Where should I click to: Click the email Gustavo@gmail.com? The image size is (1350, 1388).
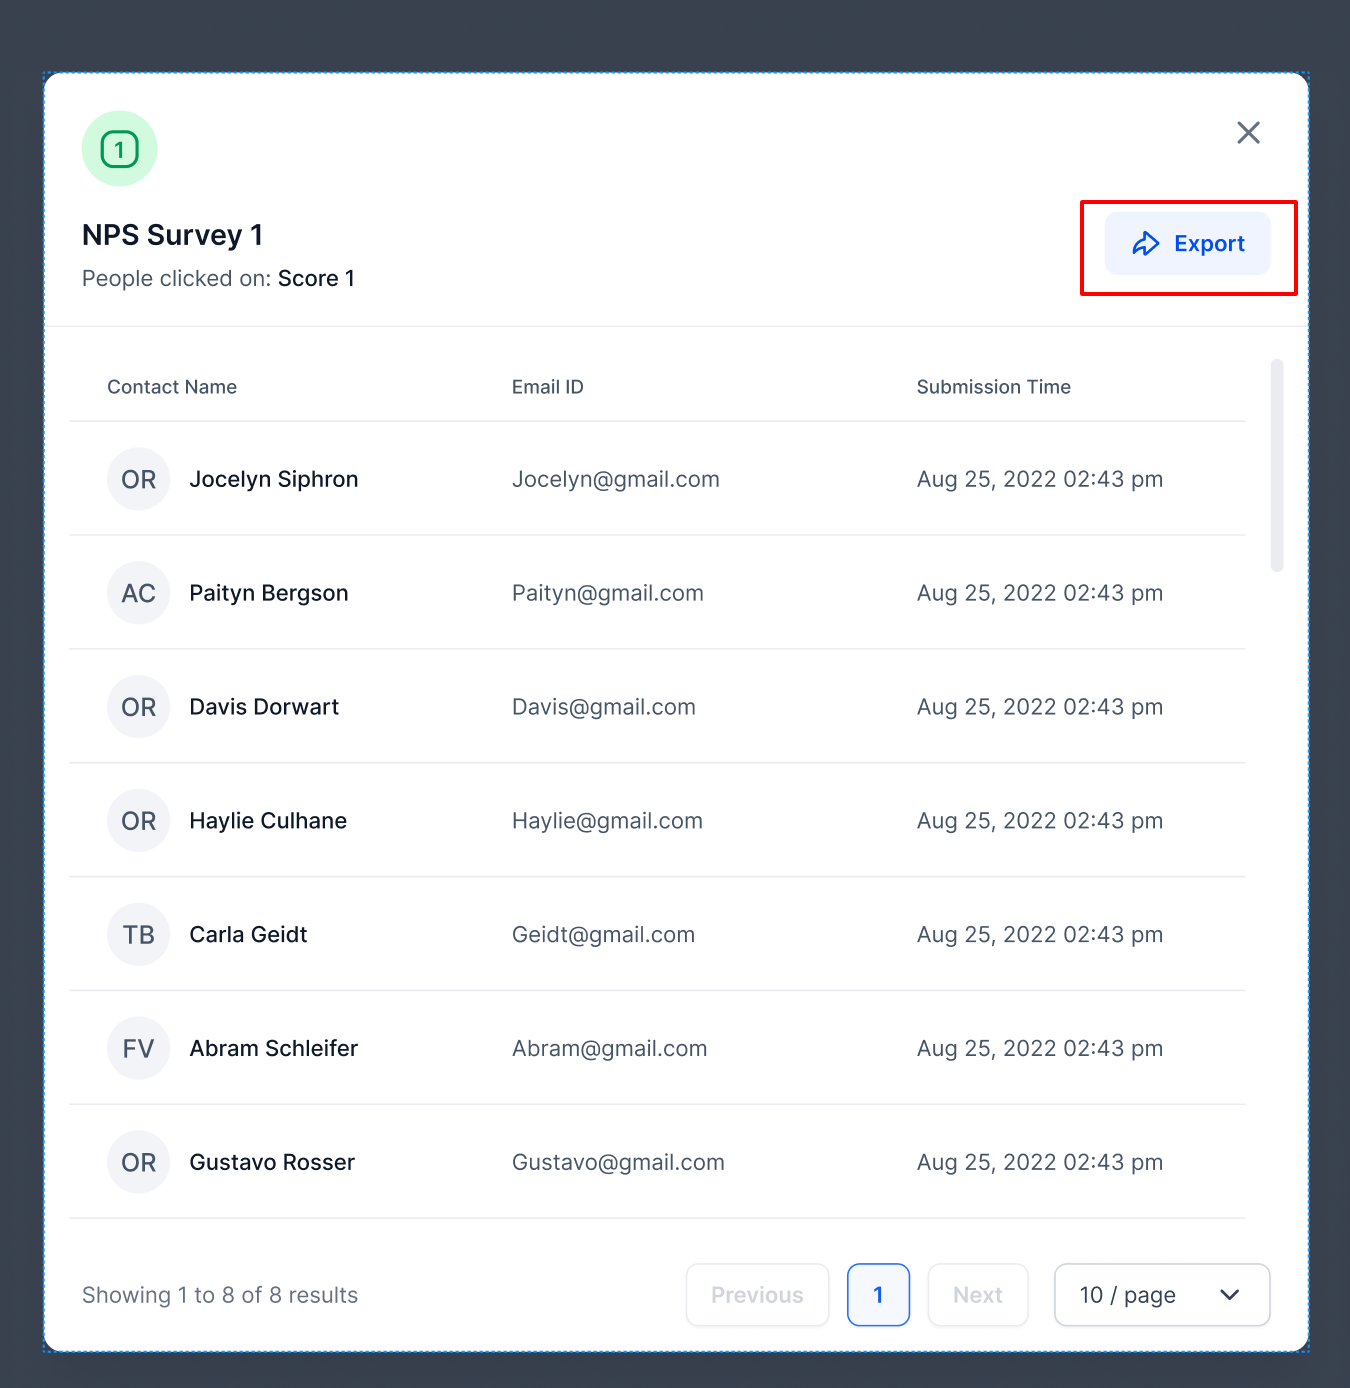pos(619,1163)
